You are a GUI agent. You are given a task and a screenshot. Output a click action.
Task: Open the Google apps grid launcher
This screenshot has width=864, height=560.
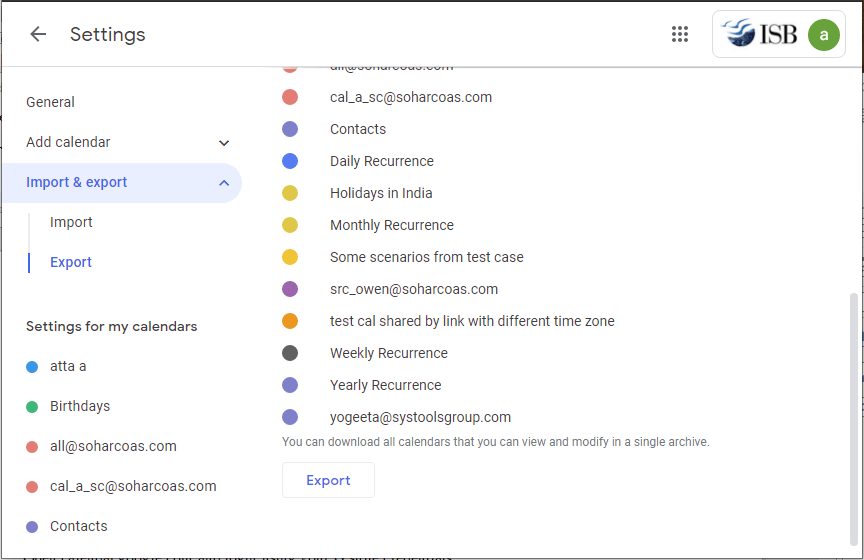(x=679, y=34)
